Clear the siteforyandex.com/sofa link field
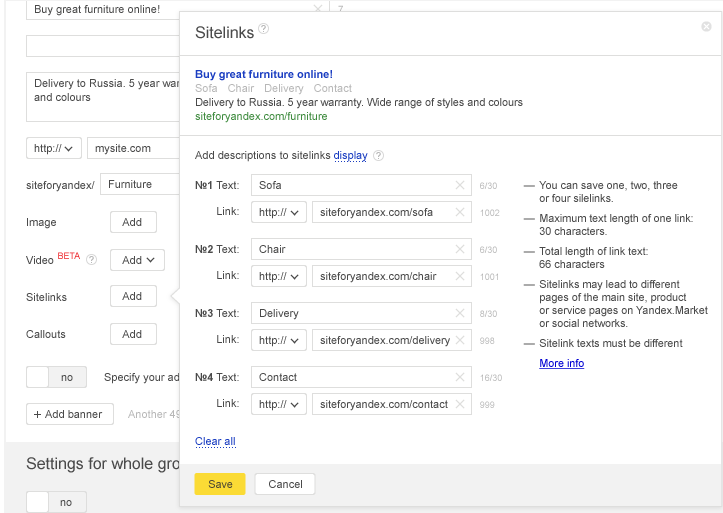The height and width of the screenshot is (513, 723). pos(460,212)
